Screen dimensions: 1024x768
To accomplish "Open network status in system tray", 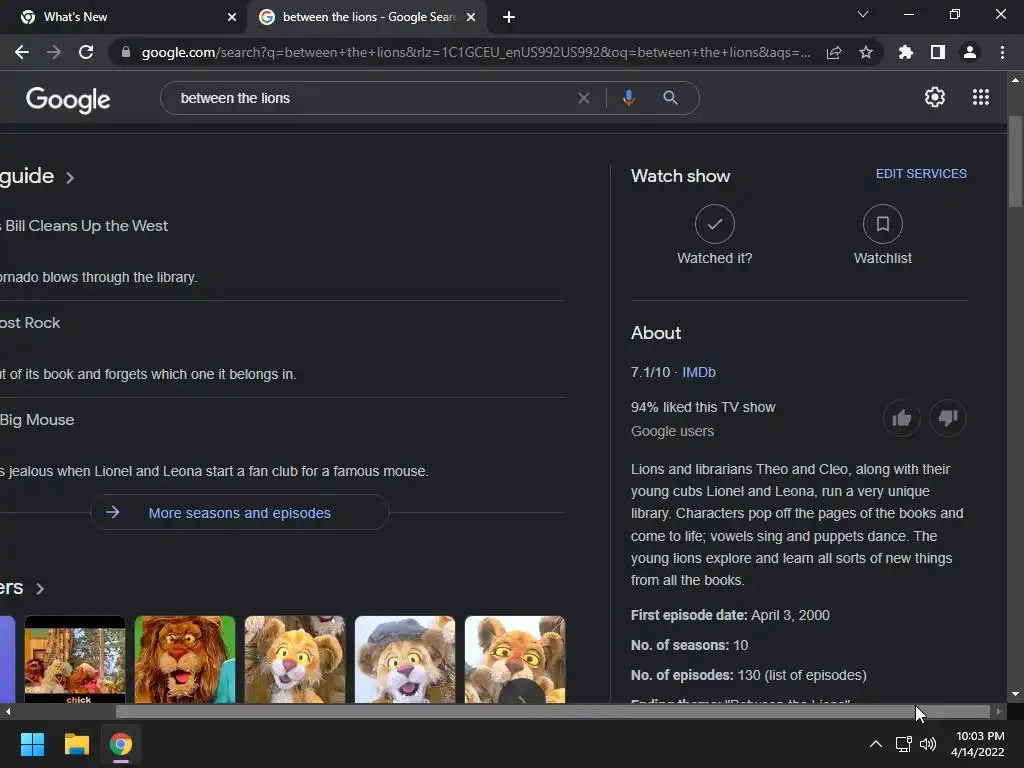I will (x=903, y=744).
